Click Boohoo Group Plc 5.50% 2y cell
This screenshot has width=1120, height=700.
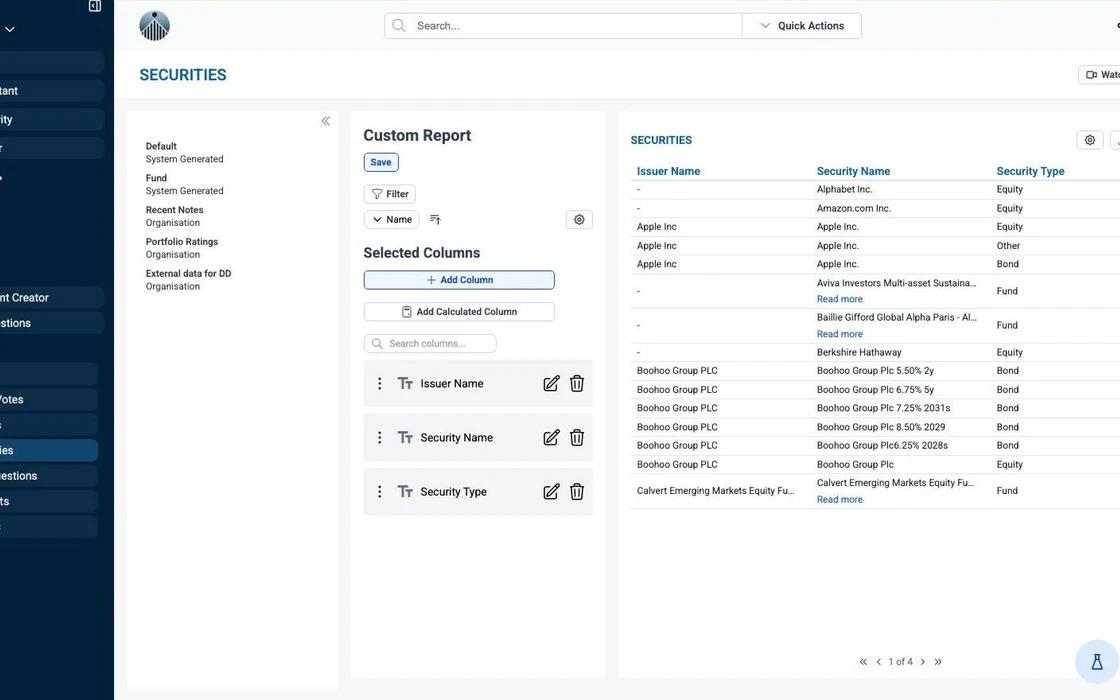pyautogui.click(x=875, y=371)
